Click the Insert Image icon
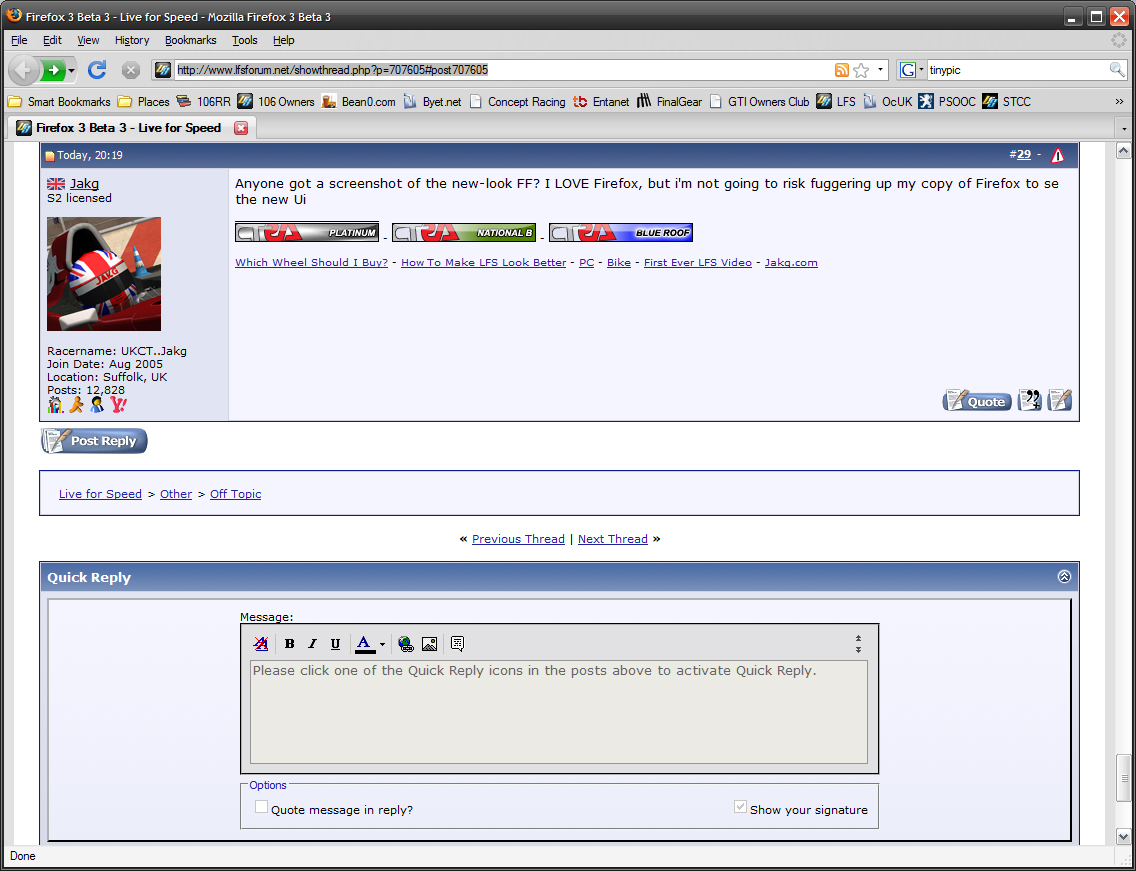This screenshot has height=871, width=1136. click(429, 643)
